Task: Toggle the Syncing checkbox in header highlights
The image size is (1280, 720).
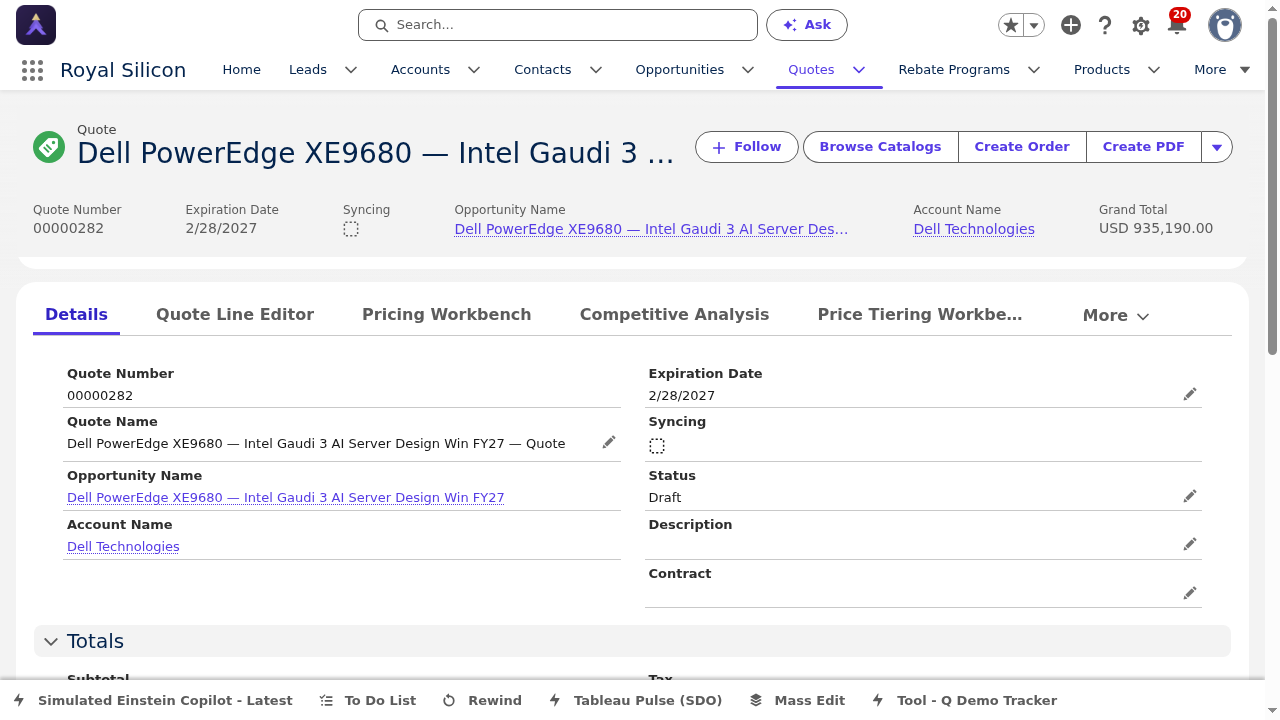Action: coord(351,229)
